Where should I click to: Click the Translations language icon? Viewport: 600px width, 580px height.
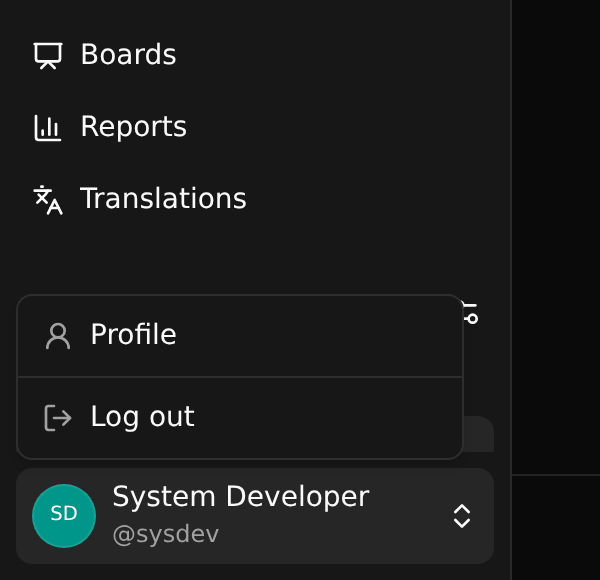pos(48,200)
